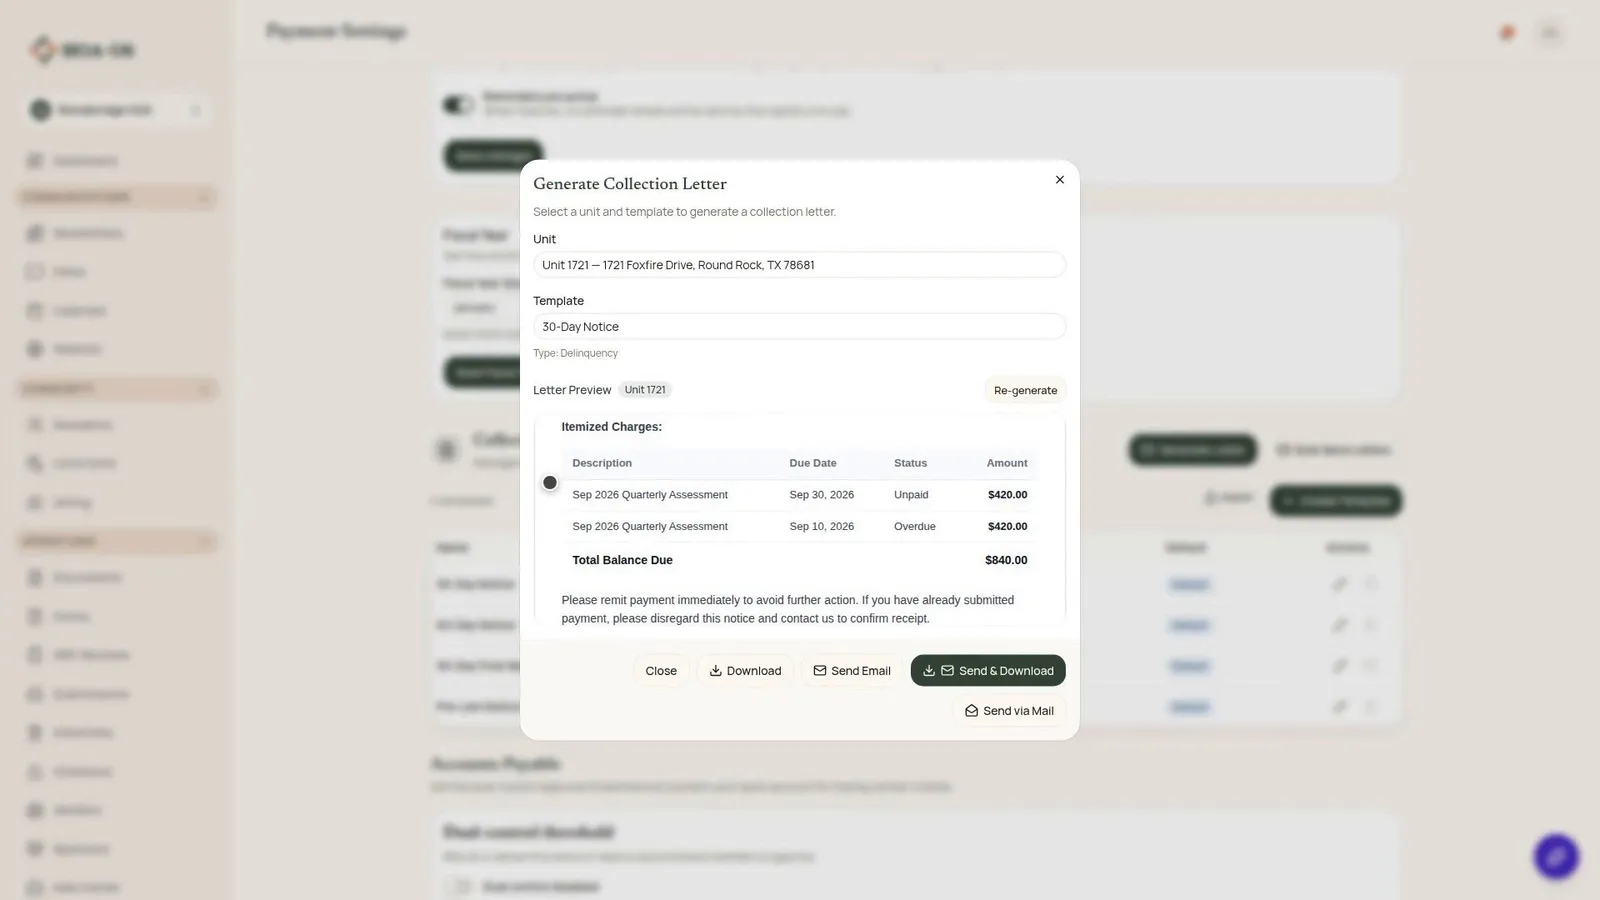1600x900 pixels.
Task: Open the Unit dropdown showing Unit 1721
Action: [799, 265]
